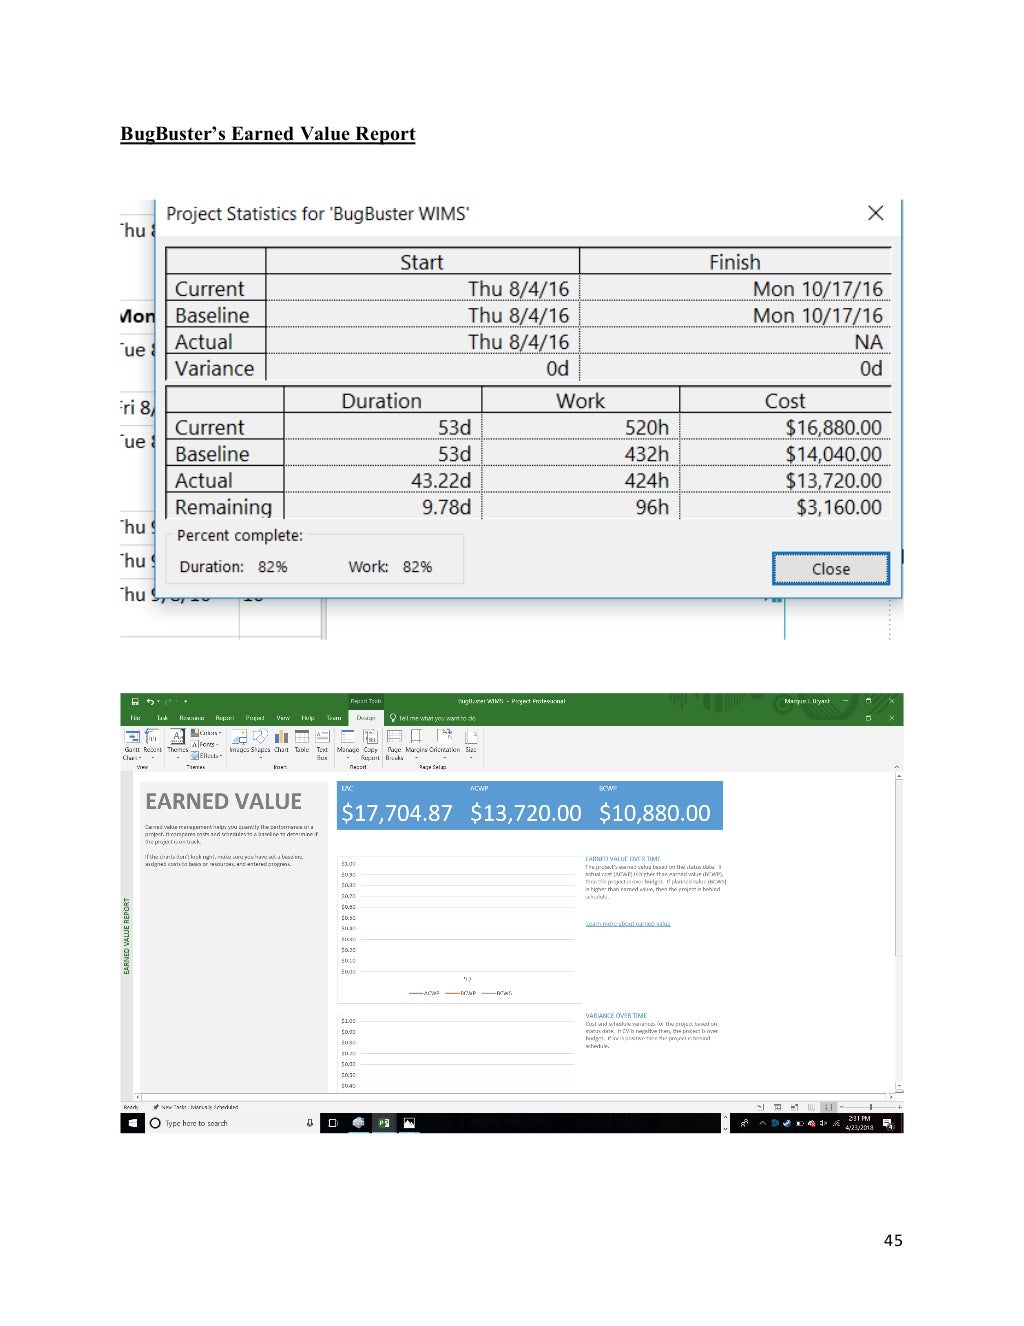Viewport: 1024px width, 1326px height.
Task: Insert a Text Box
Action: [x=322, y=744]
